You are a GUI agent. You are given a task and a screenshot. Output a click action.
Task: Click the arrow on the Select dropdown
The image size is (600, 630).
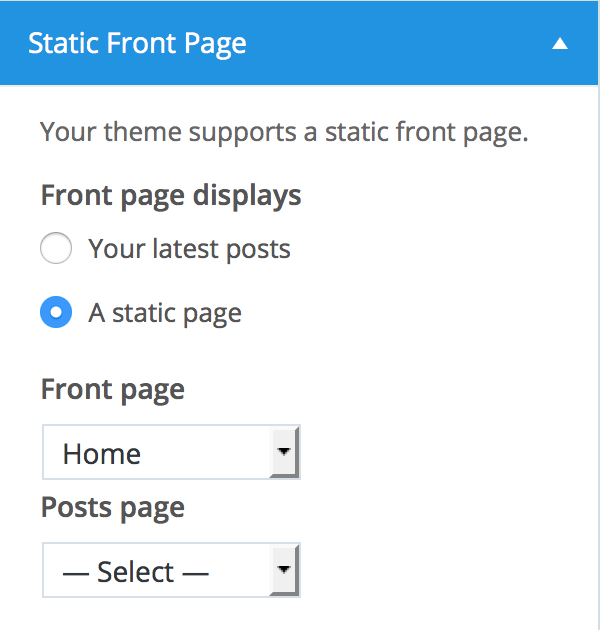pyautogui.click(x=285, y=570)
